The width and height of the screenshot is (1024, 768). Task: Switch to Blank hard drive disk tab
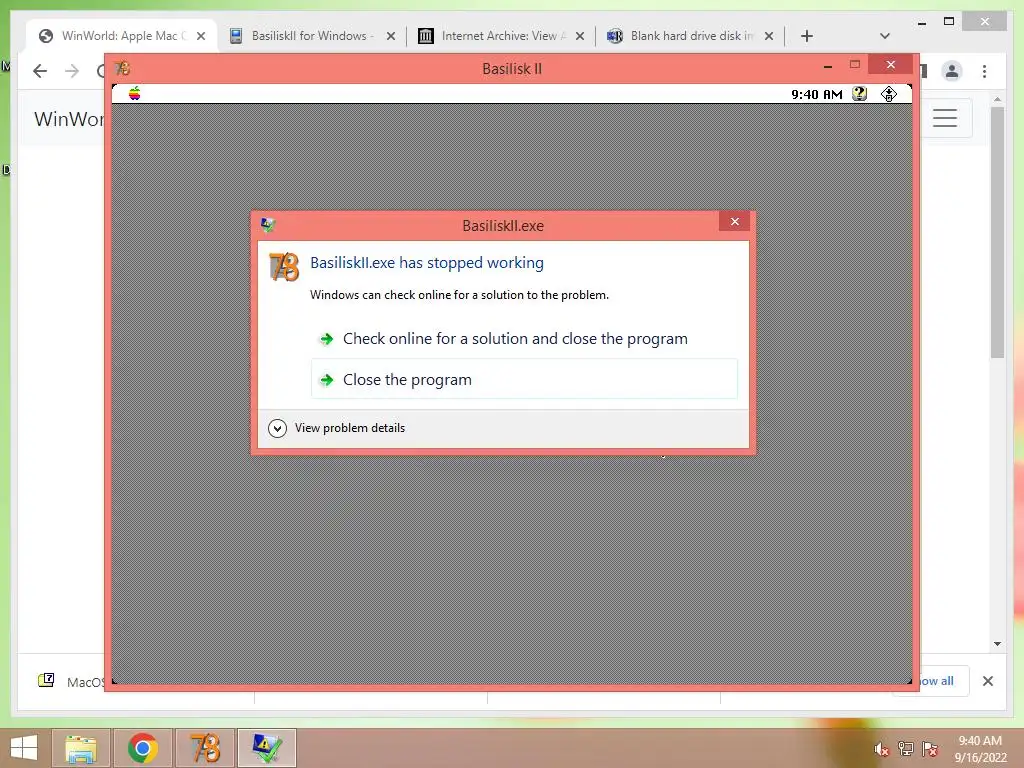click(691, 36)
